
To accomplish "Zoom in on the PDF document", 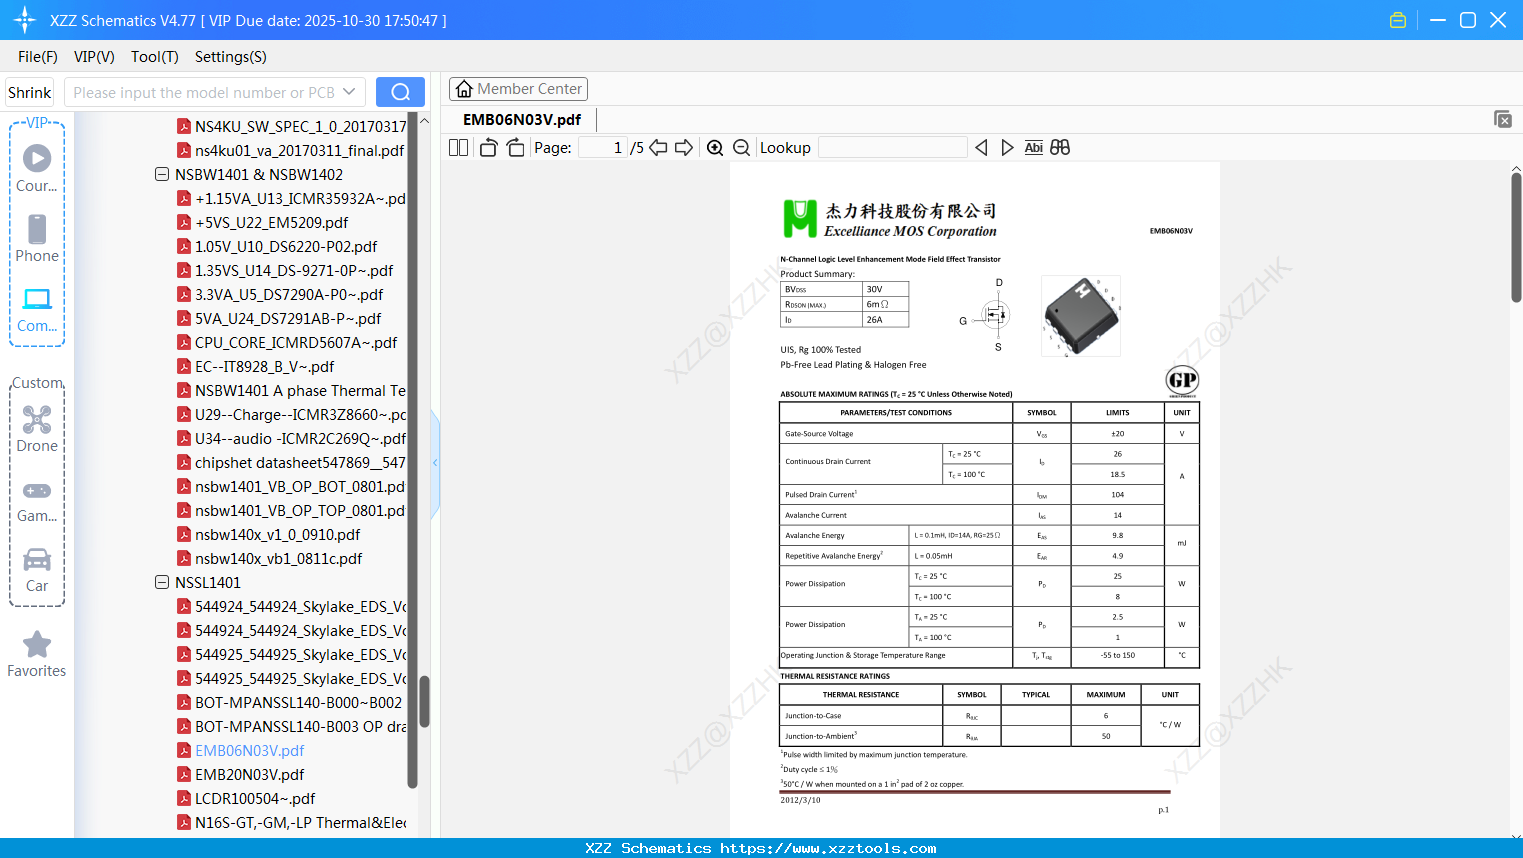I will [715, 148].
